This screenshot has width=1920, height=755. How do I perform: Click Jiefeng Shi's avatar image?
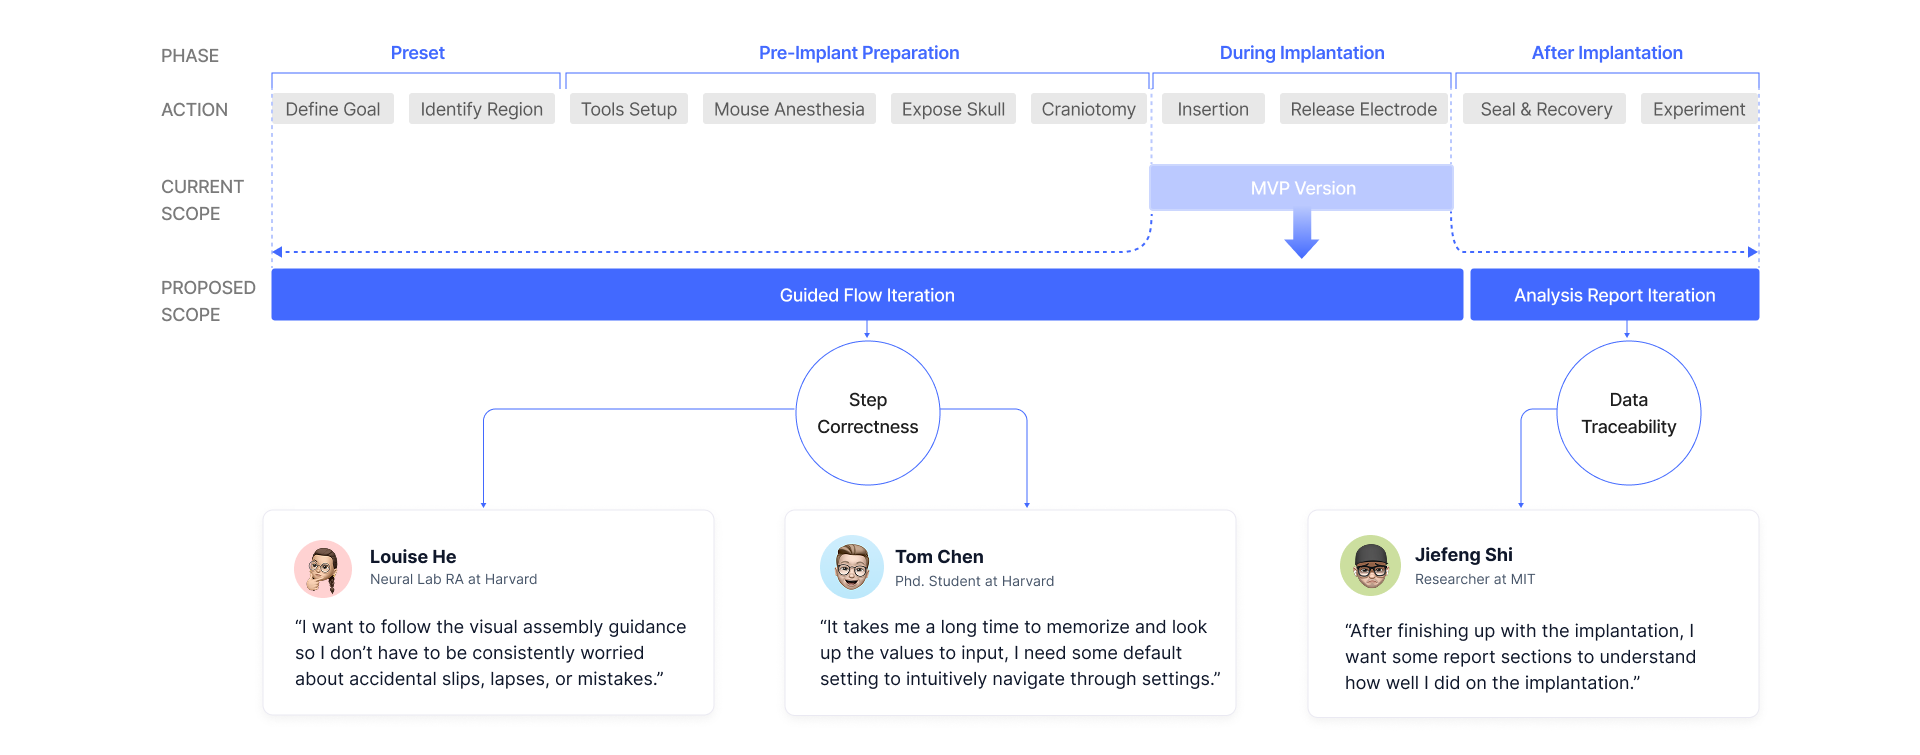pyautogui.click(x=1370, y=565)
